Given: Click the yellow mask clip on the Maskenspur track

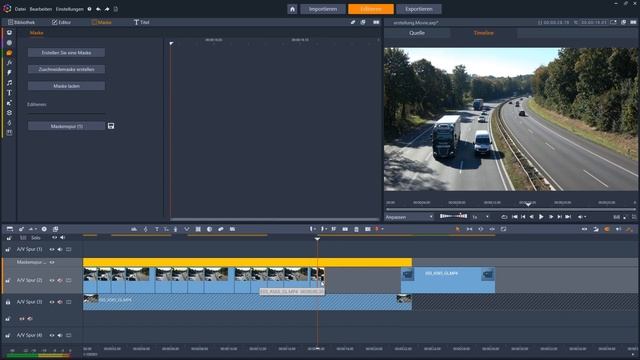Looking at the screenshot, I should [247, 262].
